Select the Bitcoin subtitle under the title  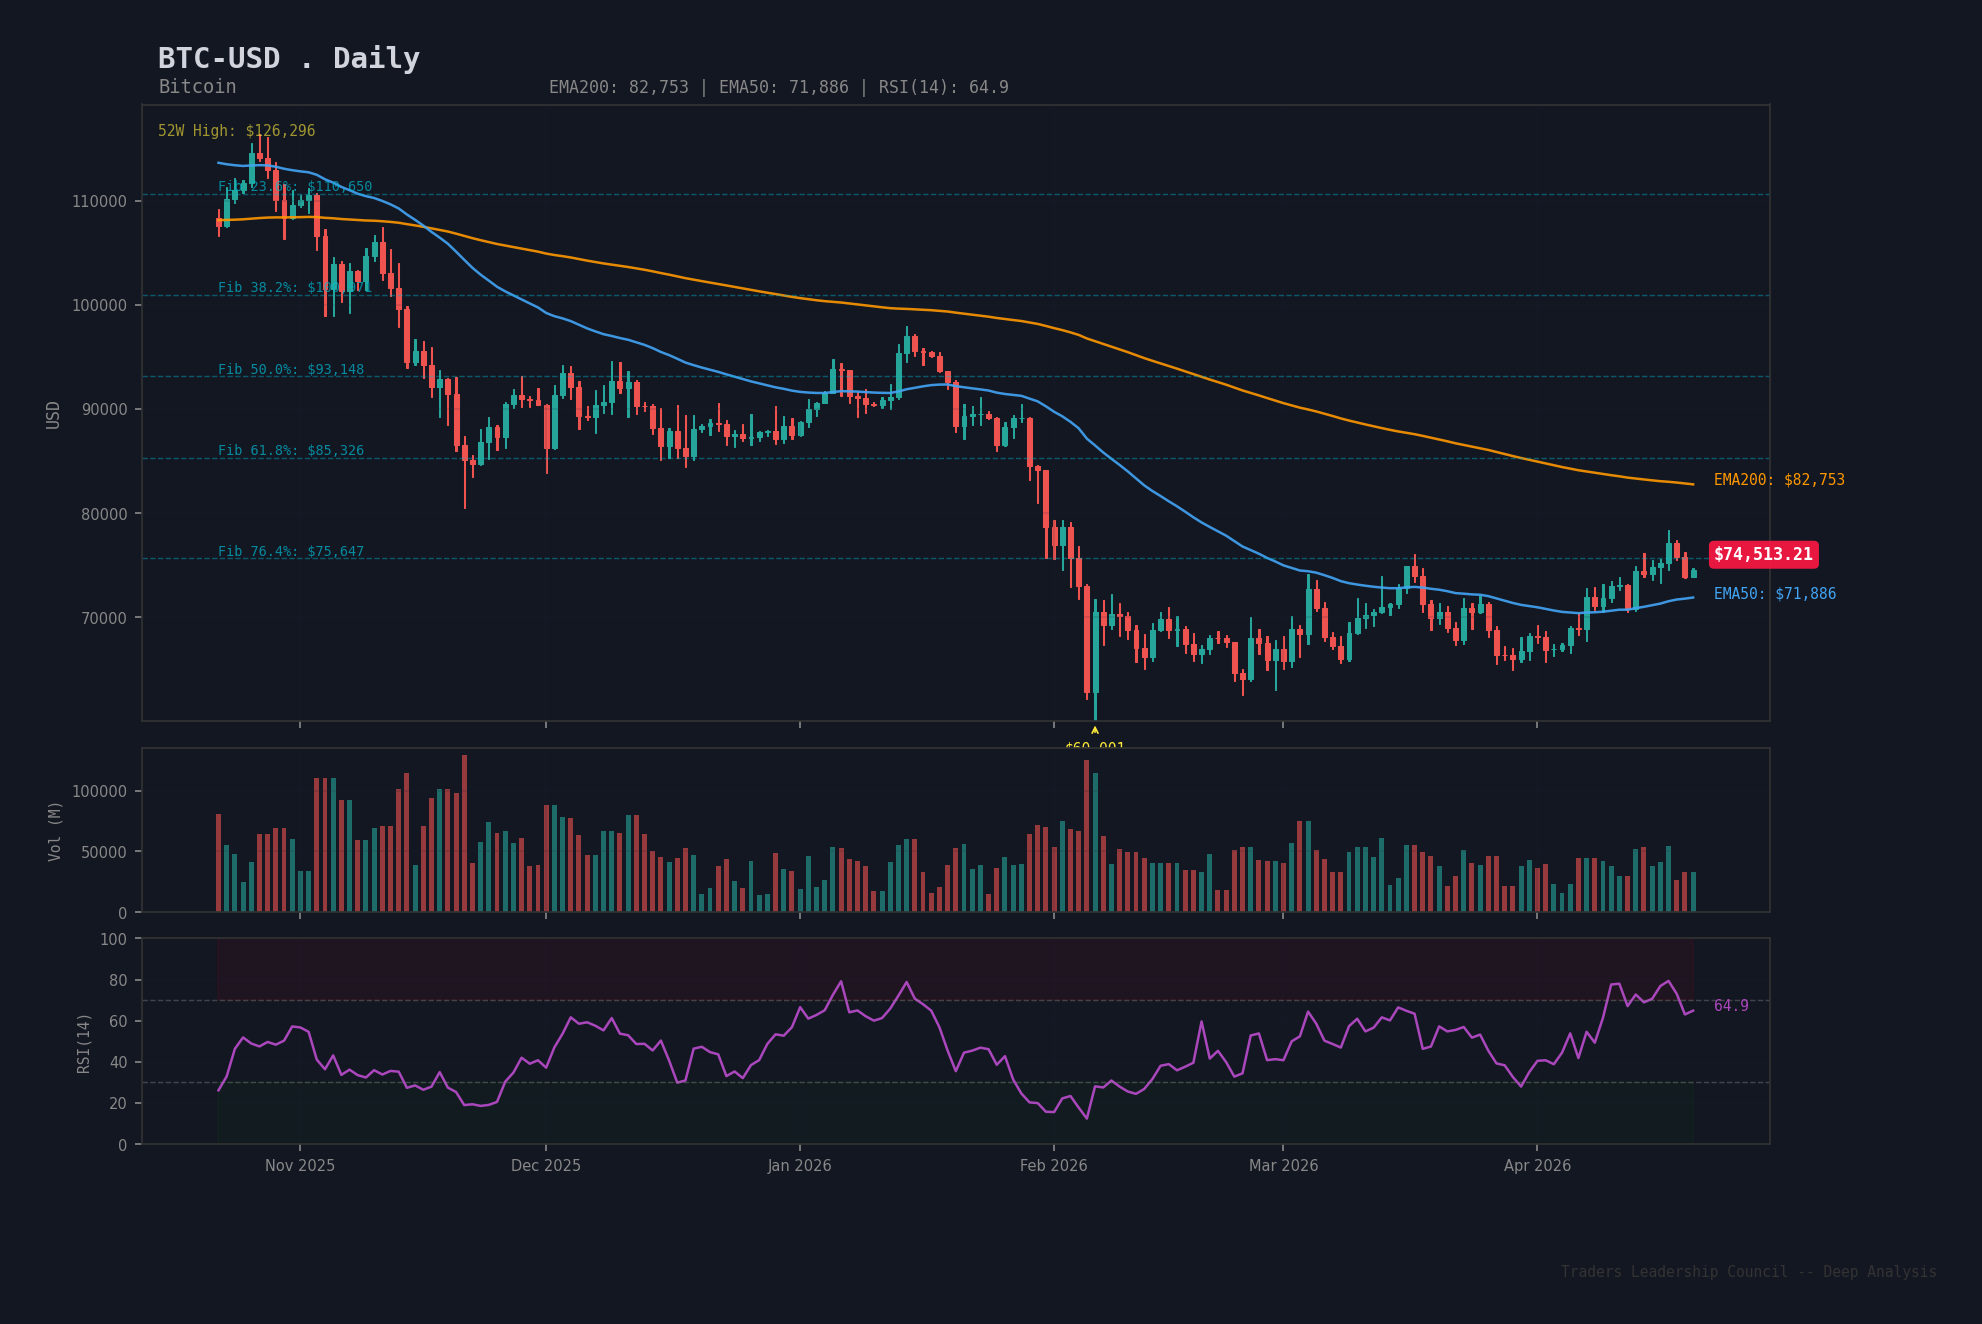coord(196,87)
